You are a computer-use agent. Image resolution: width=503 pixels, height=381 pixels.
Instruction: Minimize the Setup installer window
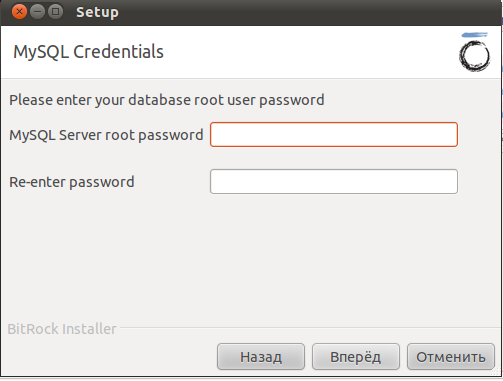click(x=37, y=12)
